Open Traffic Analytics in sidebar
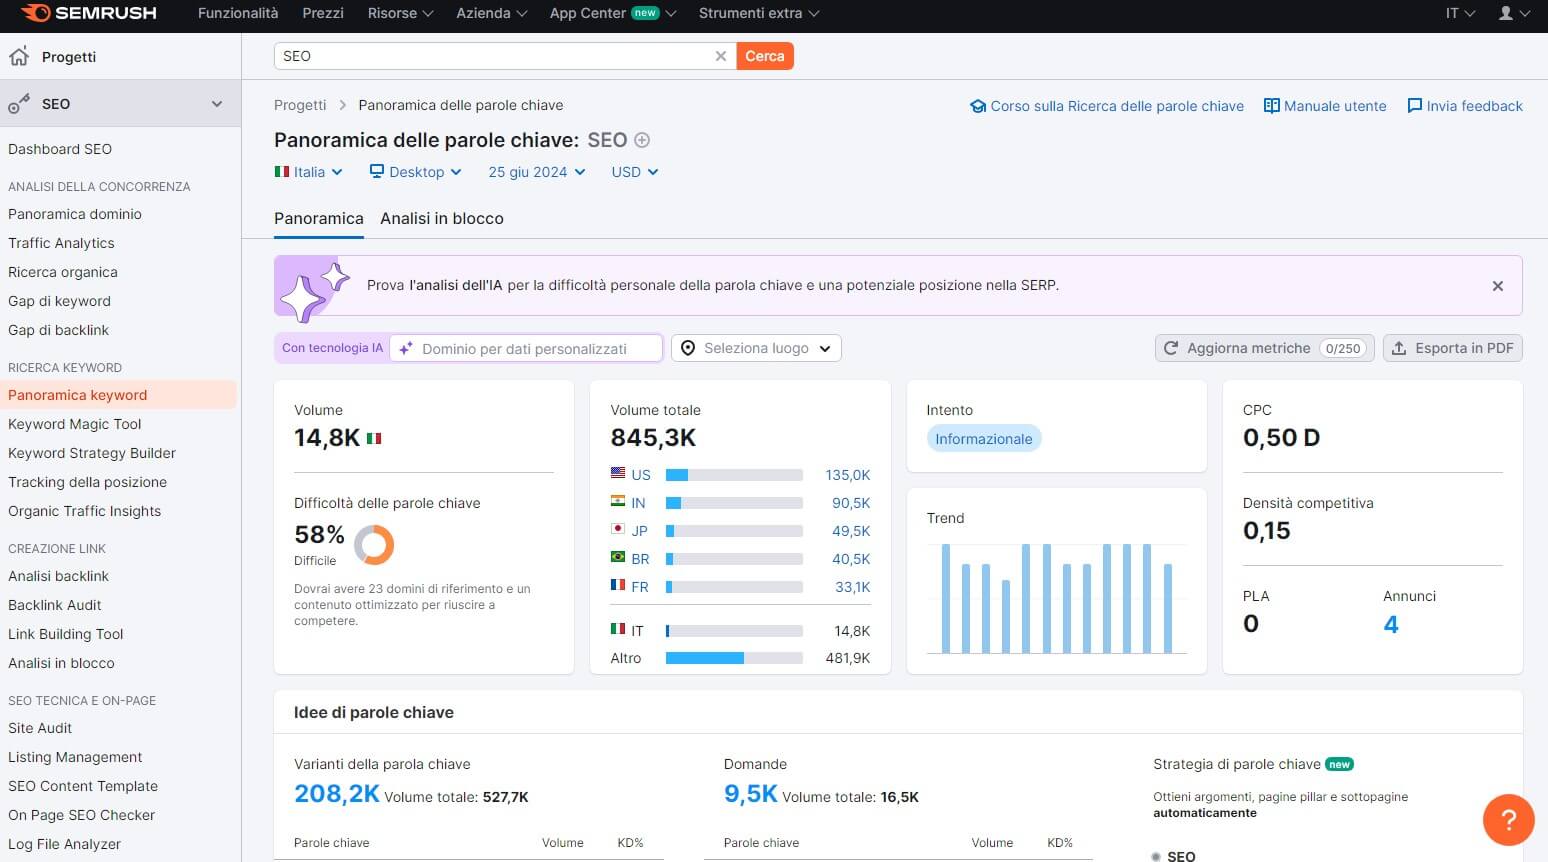 click(61, 243)
